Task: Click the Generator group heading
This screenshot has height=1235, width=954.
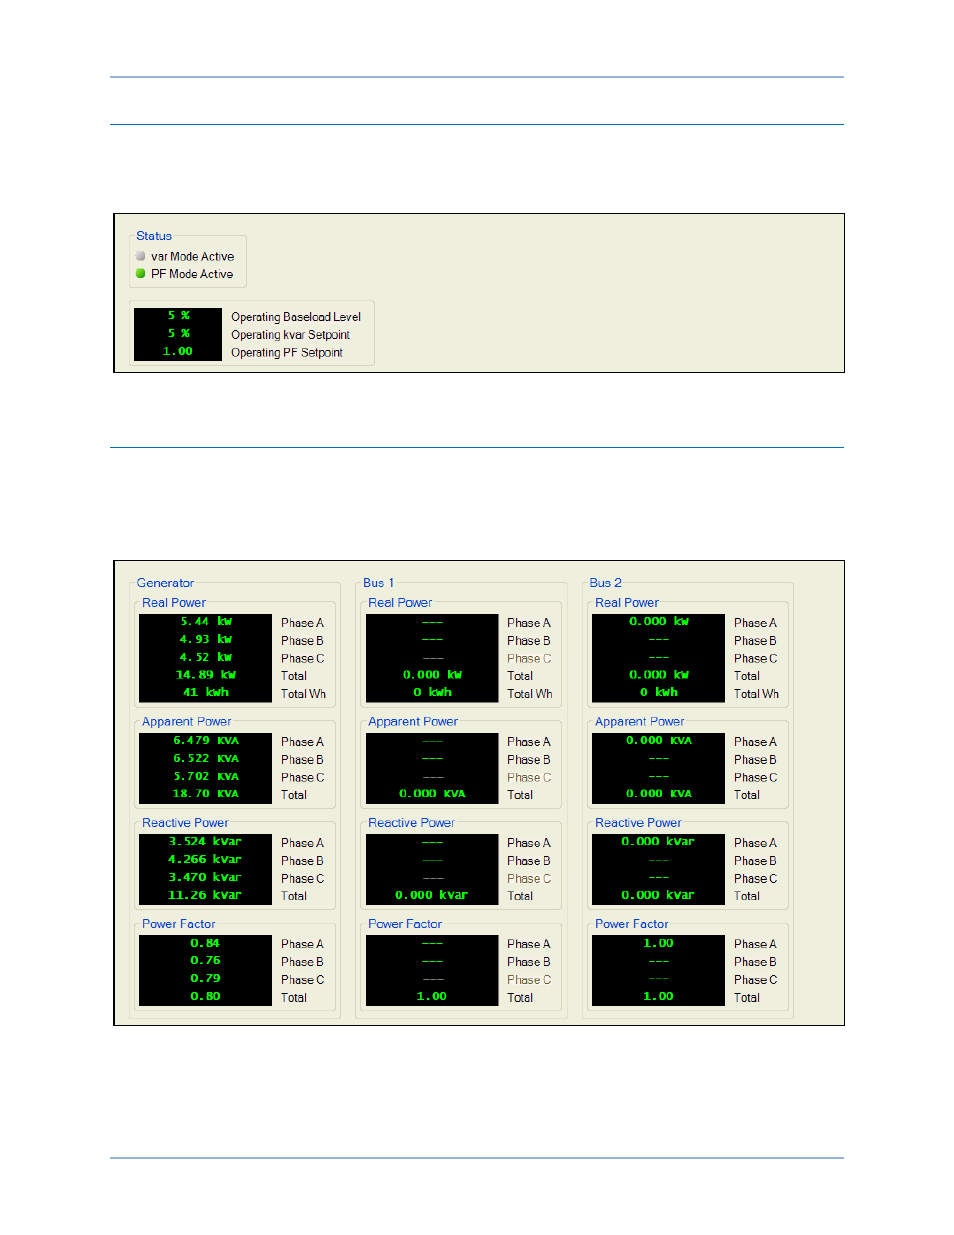Action: pyautogui.click(x=165, y=583)
